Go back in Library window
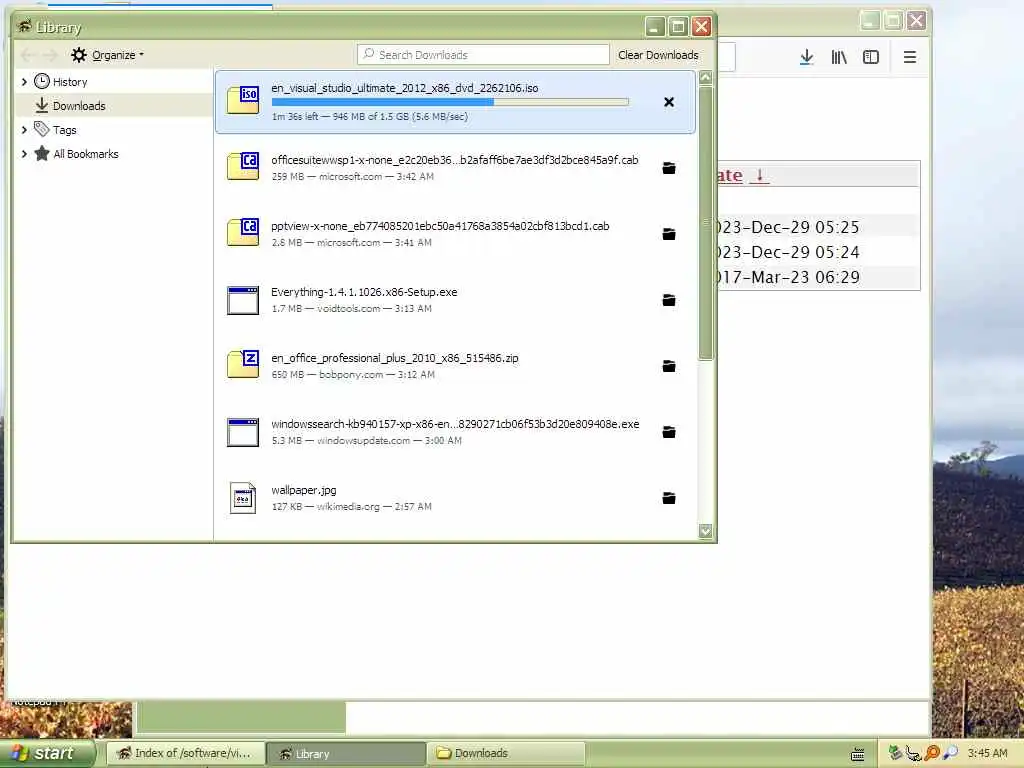This screenshot has height=768, width=1024. point(27,55)
